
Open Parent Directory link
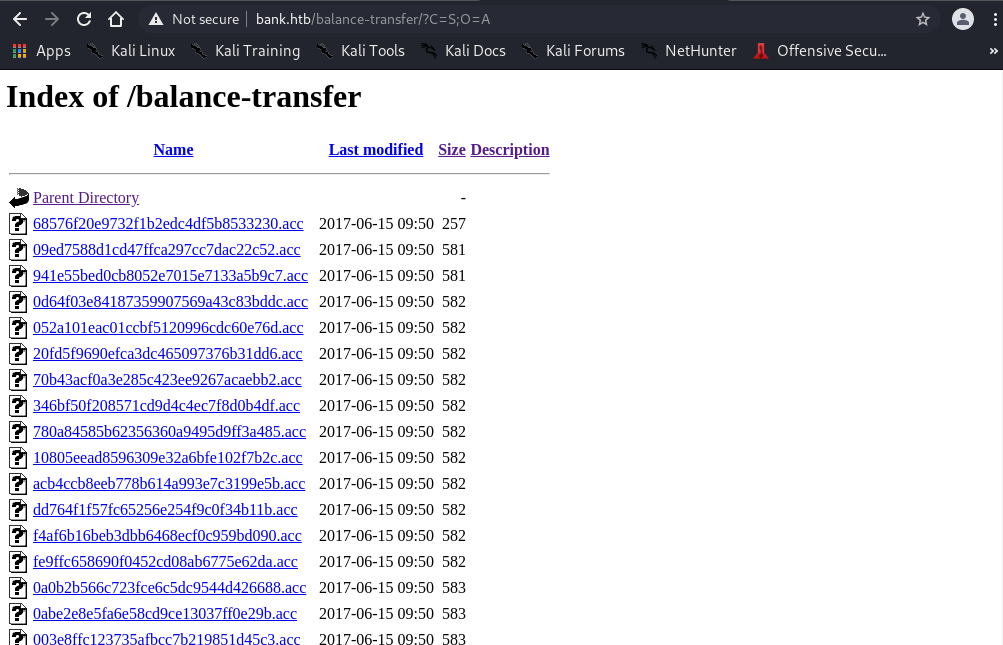pos(86,198)
